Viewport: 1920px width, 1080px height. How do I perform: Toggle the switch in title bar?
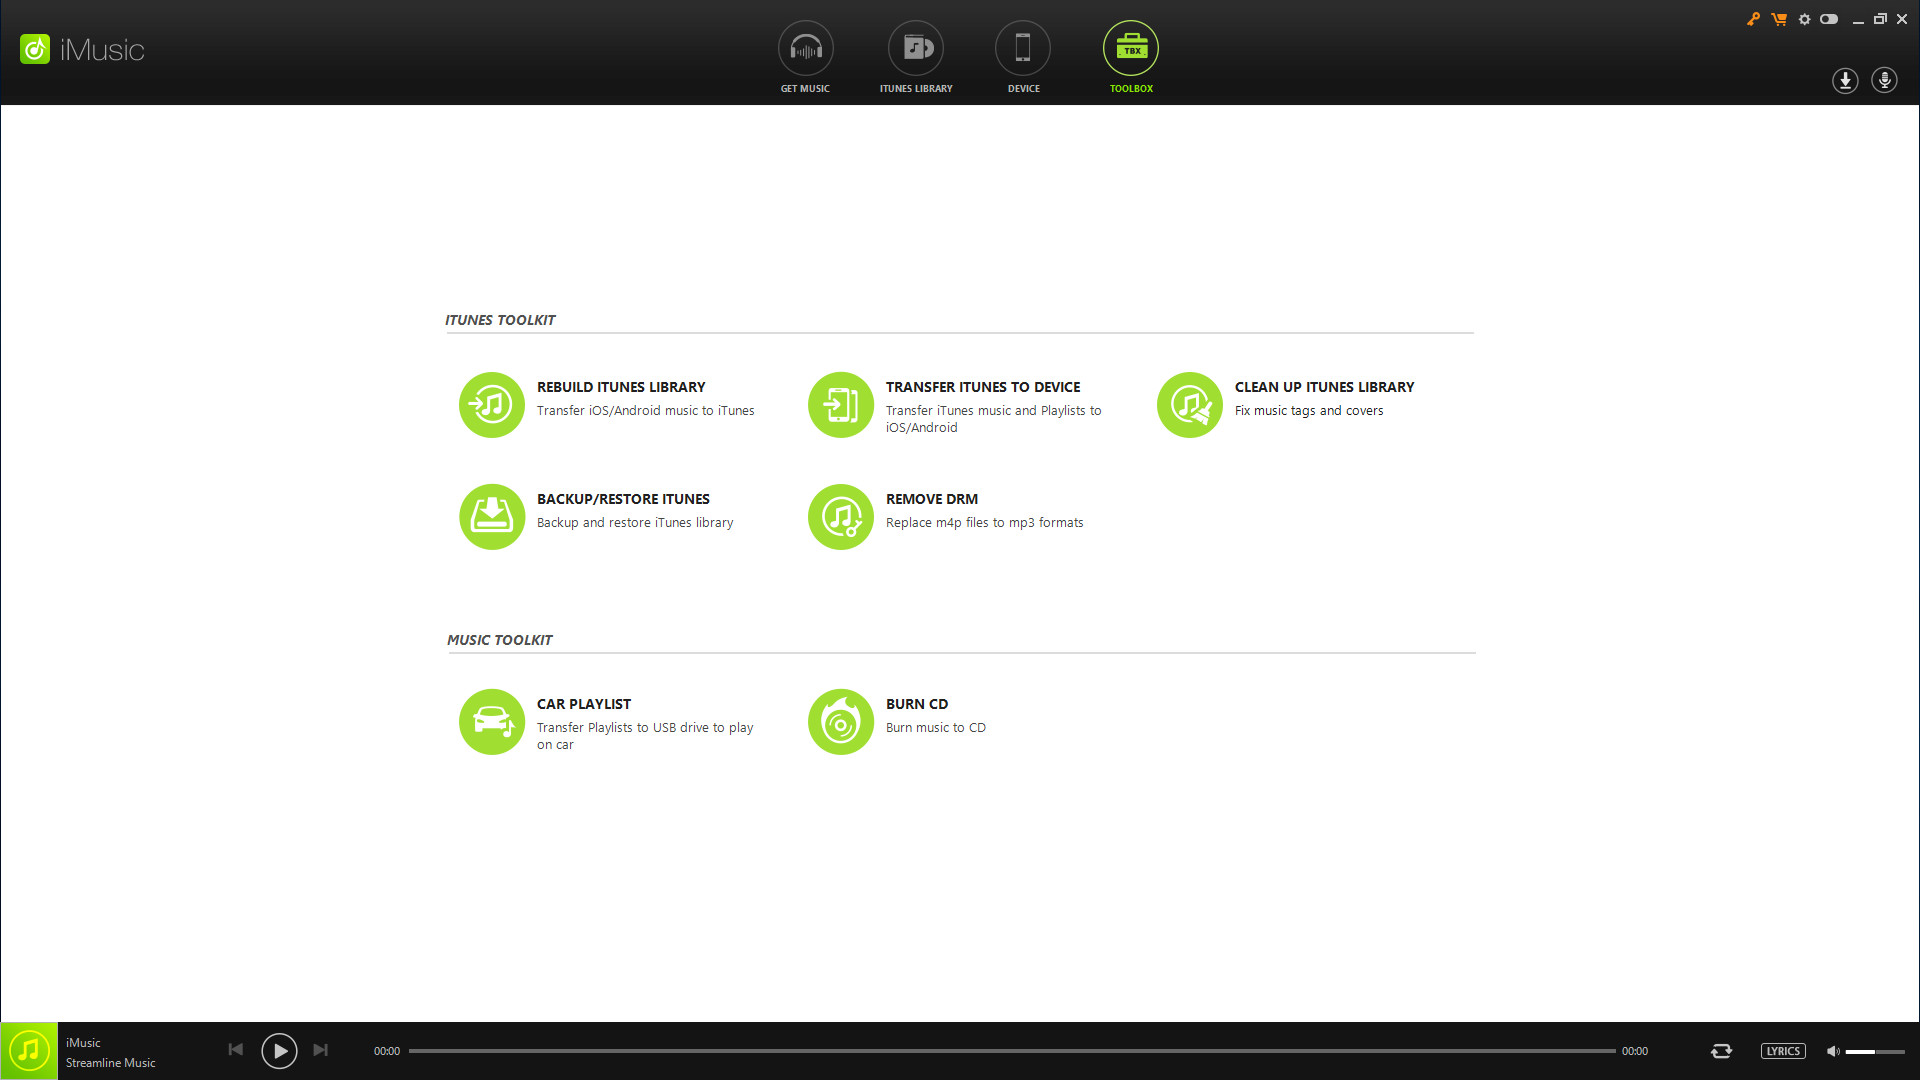coord(1829,19)
